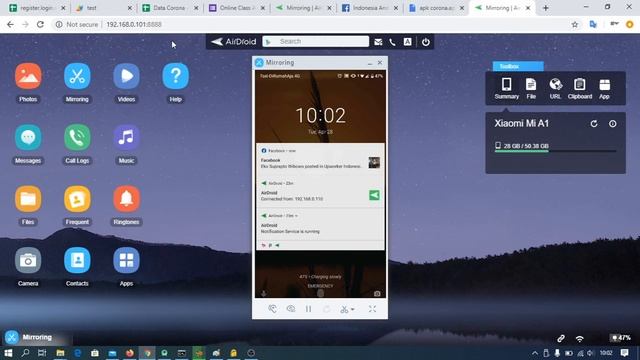Click the touch gesture icon in Mirroring toolbar
The image size is (640, 360).
coord(273,309)
